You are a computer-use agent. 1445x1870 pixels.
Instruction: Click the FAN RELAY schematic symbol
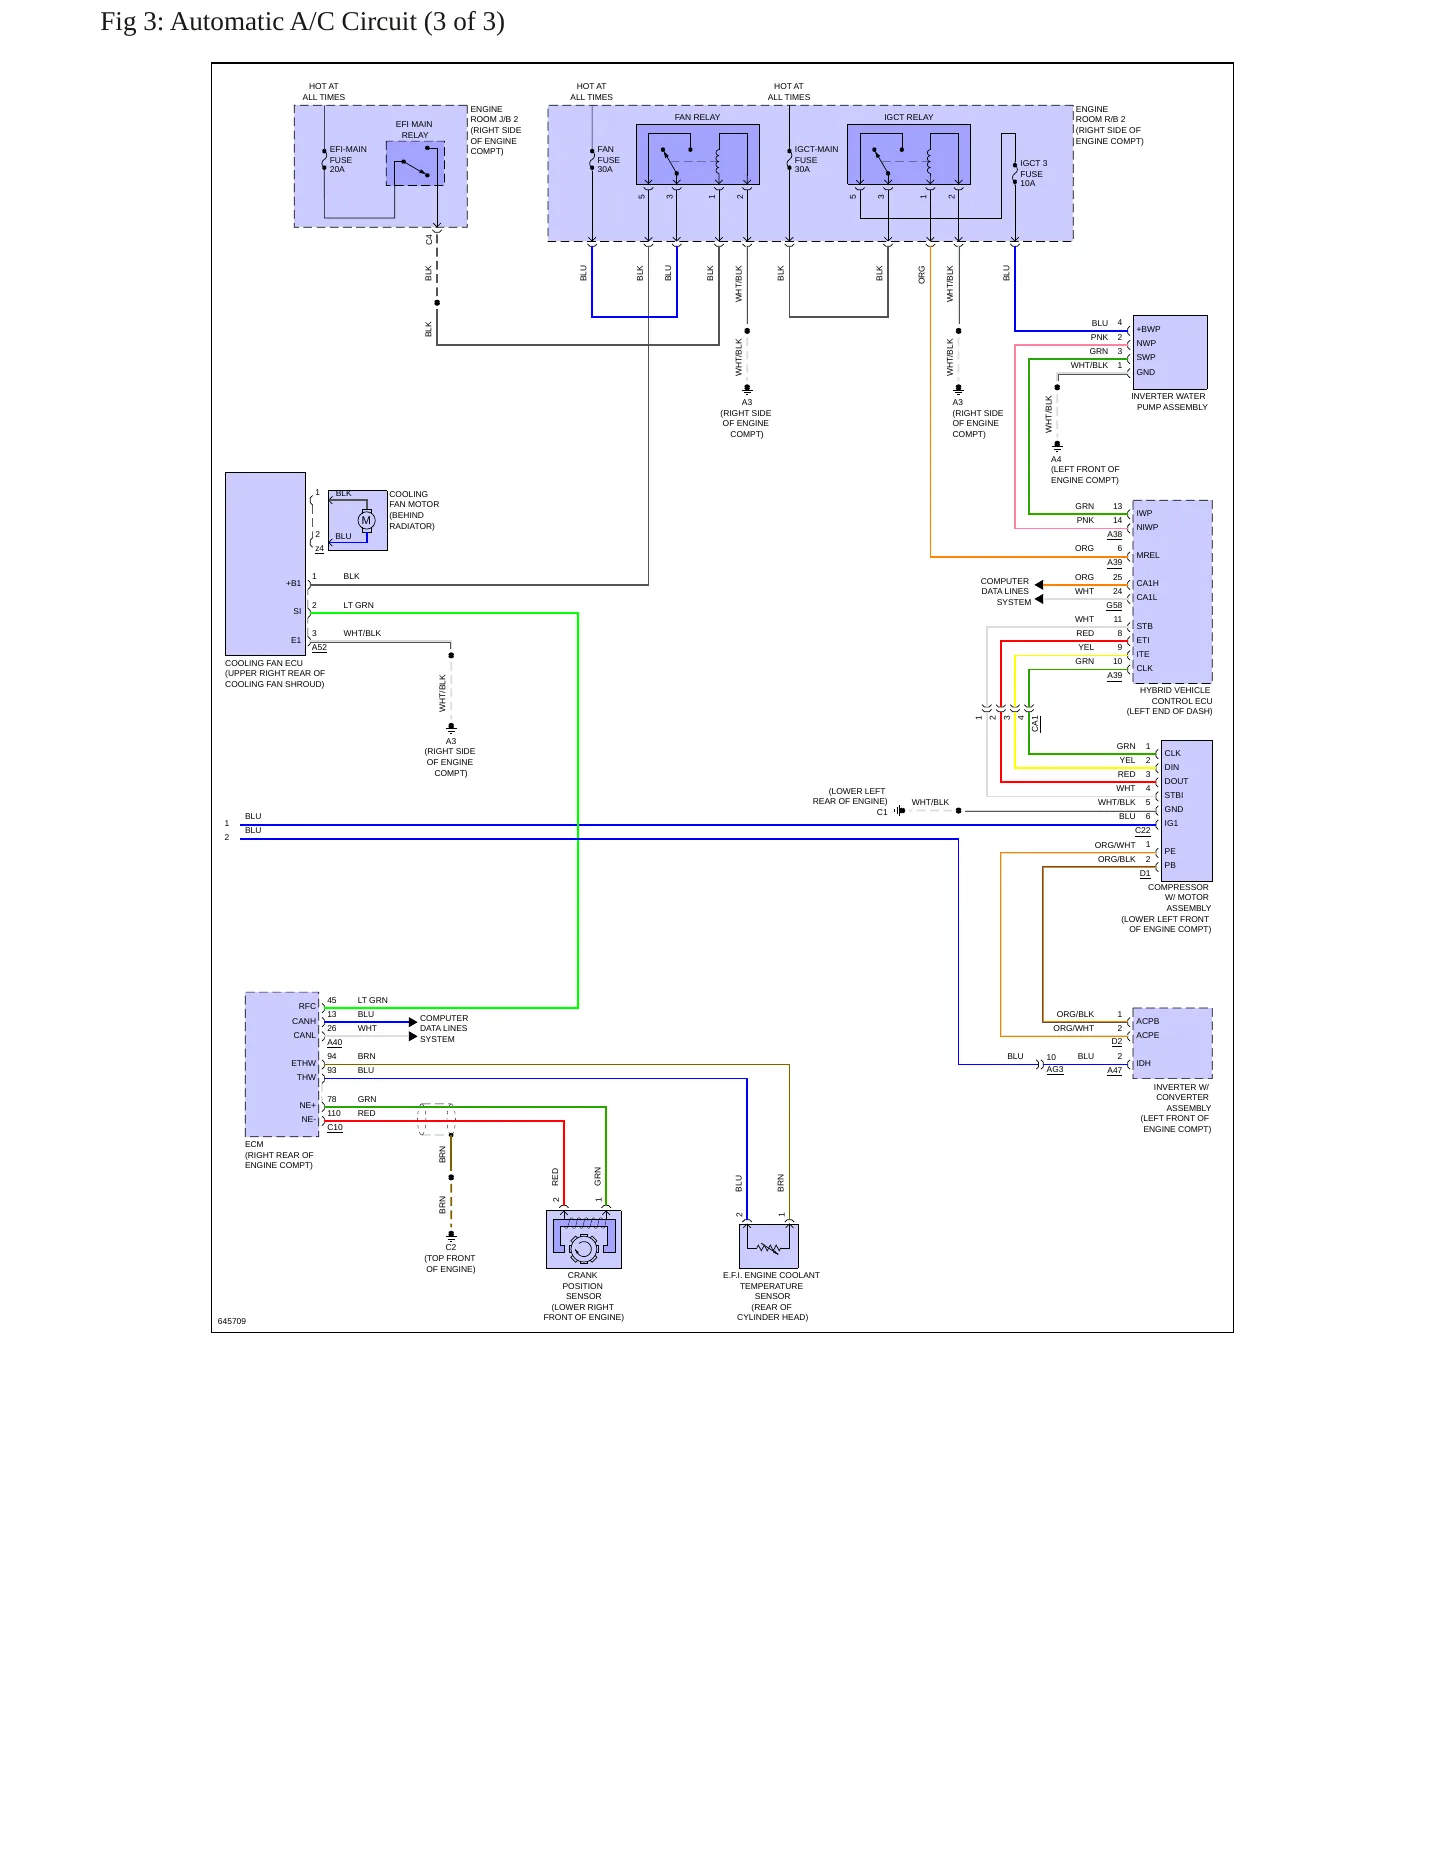coord(698,154)
